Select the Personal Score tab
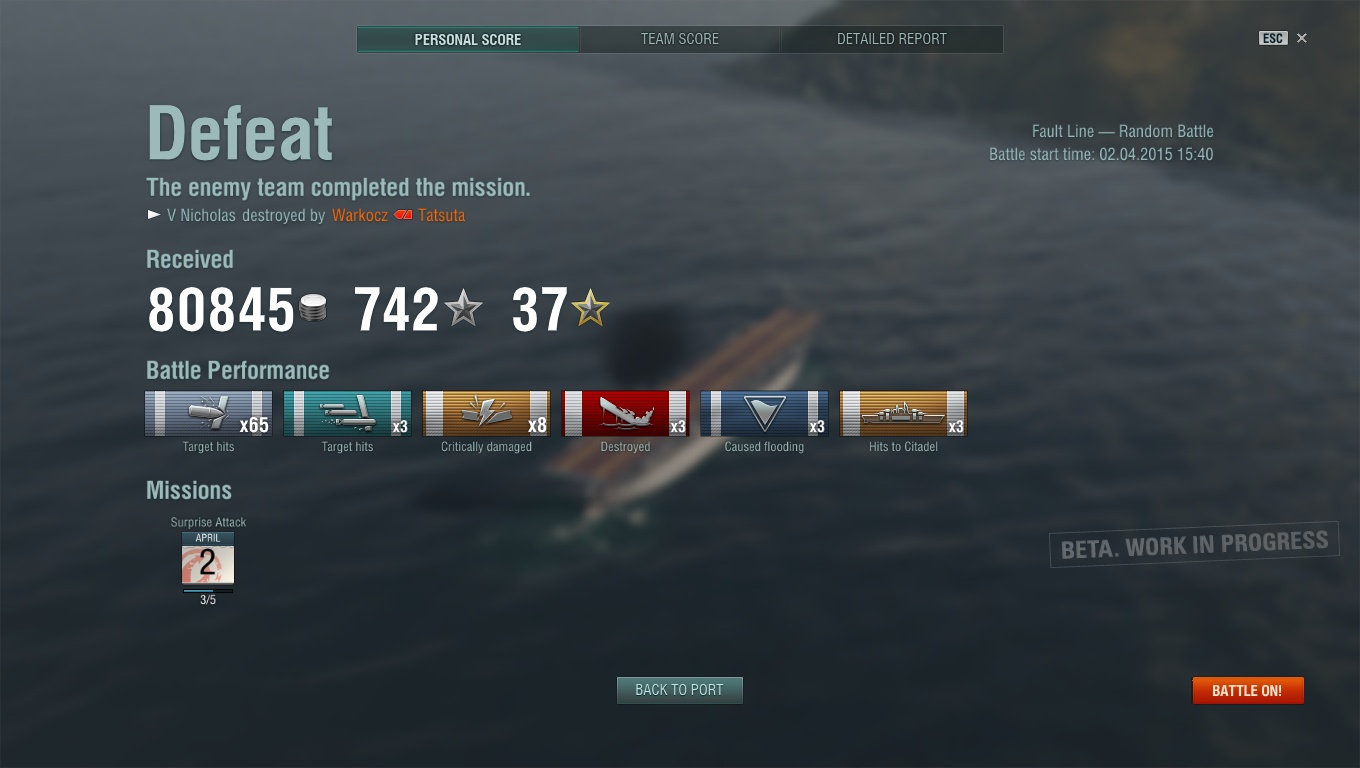This screenshot has height=768, width=1360. coord(468,39)
